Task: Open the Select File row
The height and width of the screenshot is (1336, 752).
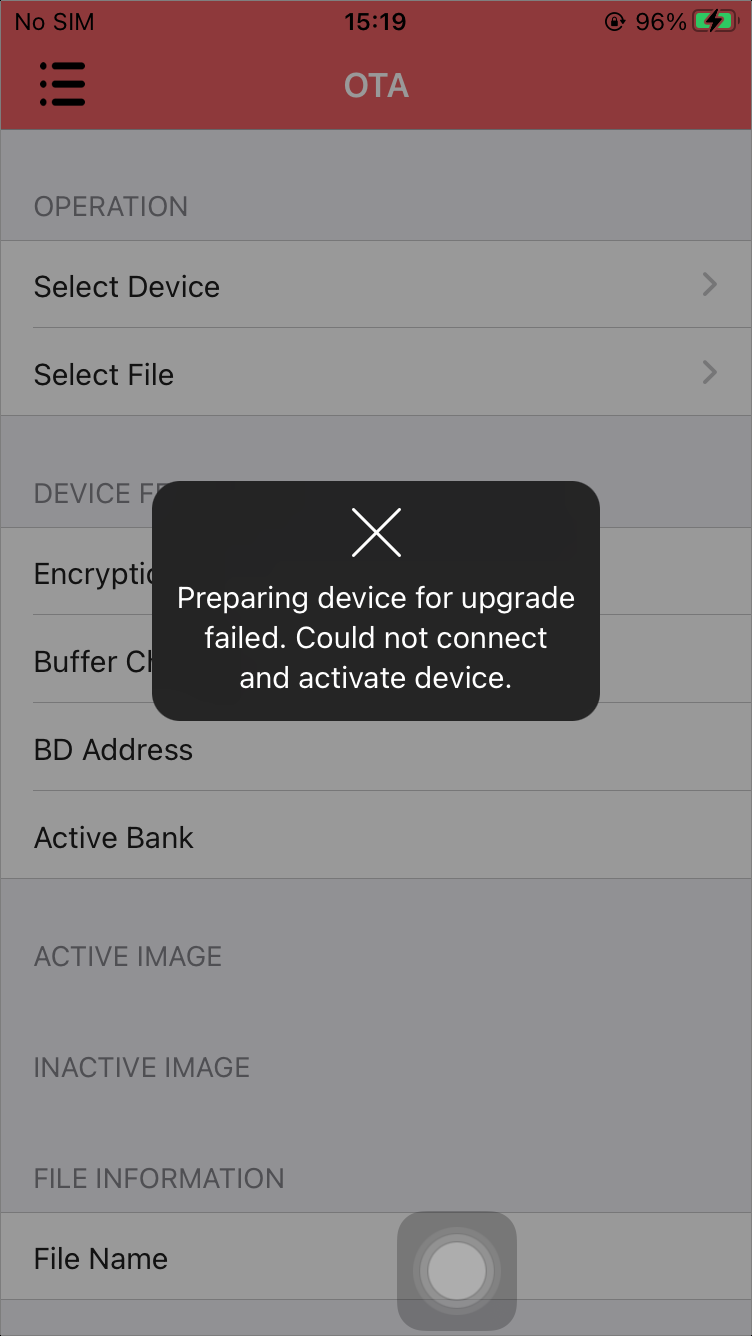Action: pos(376,373)
